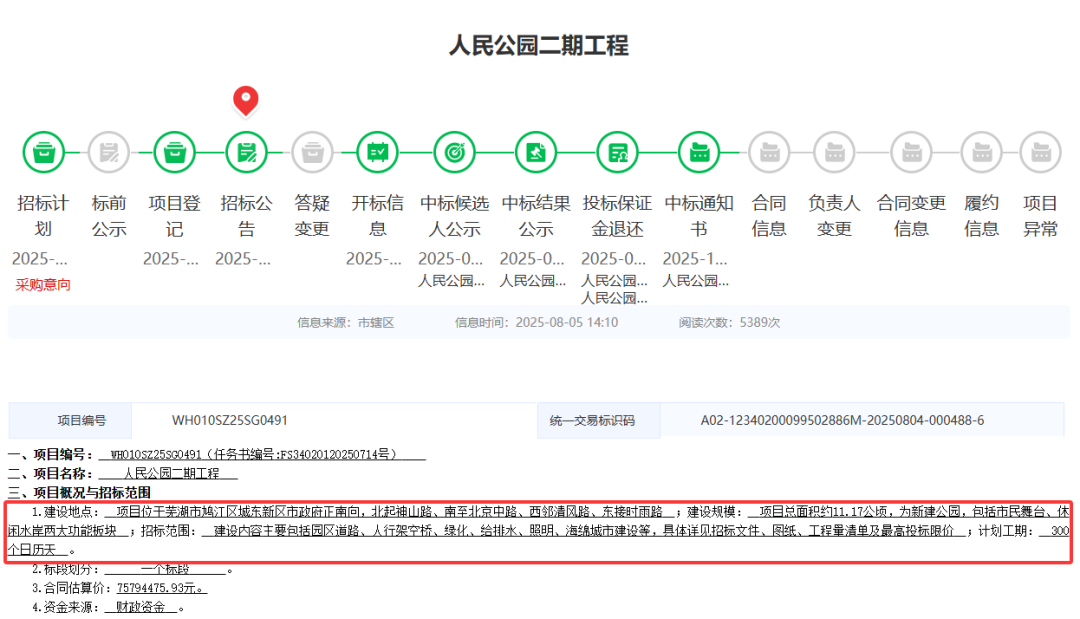Click the date under 招标计划
The height and width of the screenshot is (619, 1080).
(x=40, y=259)
